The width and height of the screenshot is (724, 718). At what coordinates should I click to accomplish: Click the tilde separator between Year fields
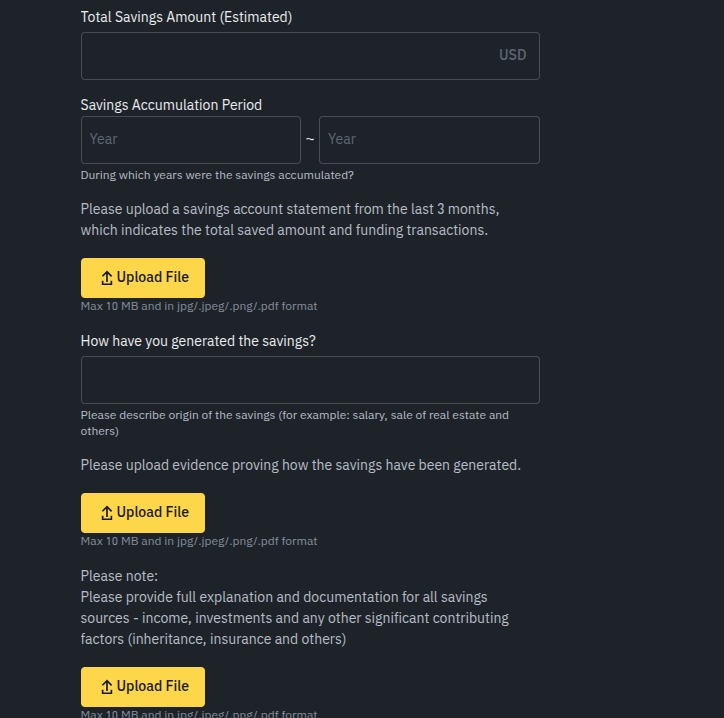click(310, 139)
